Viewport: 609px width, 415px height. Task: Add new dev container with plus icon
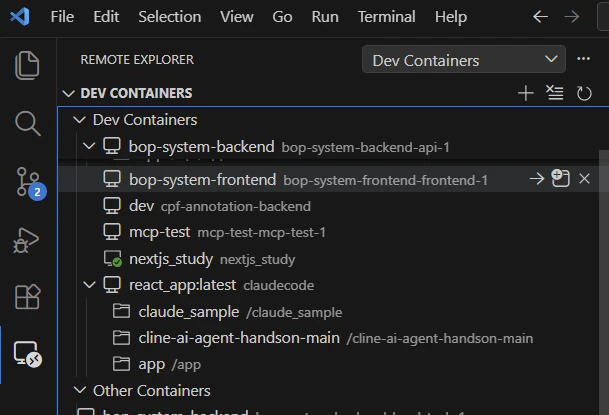click(x=525, y=93)
